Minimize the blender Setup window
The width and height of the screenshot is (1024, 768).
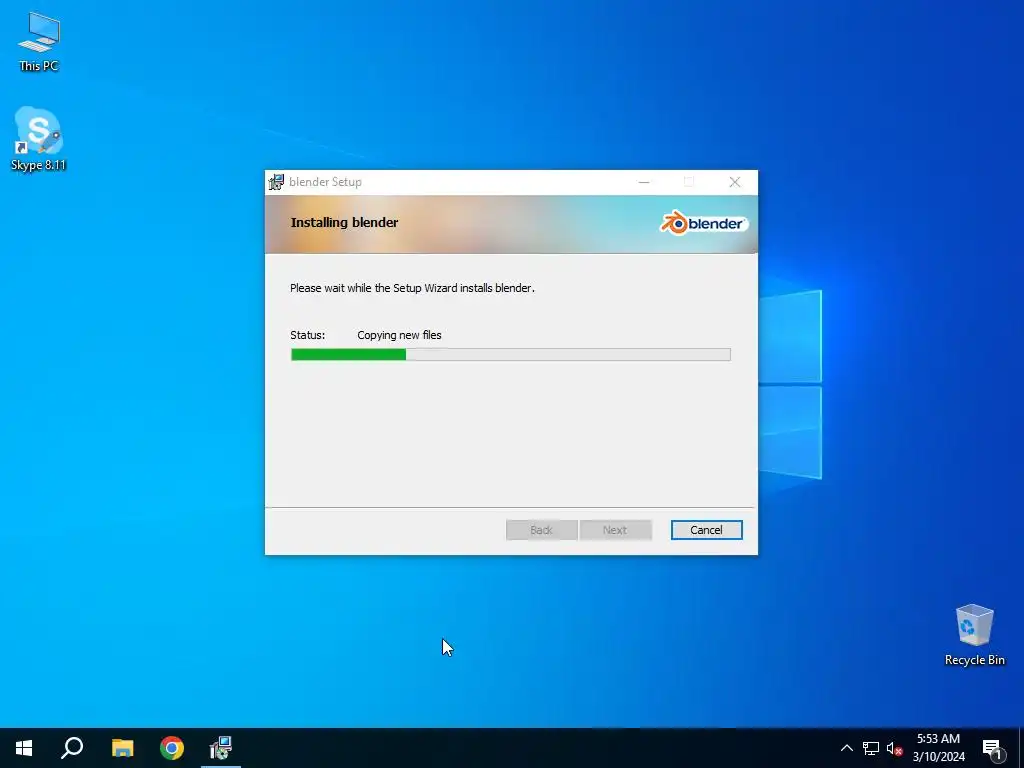pos(644,182)
